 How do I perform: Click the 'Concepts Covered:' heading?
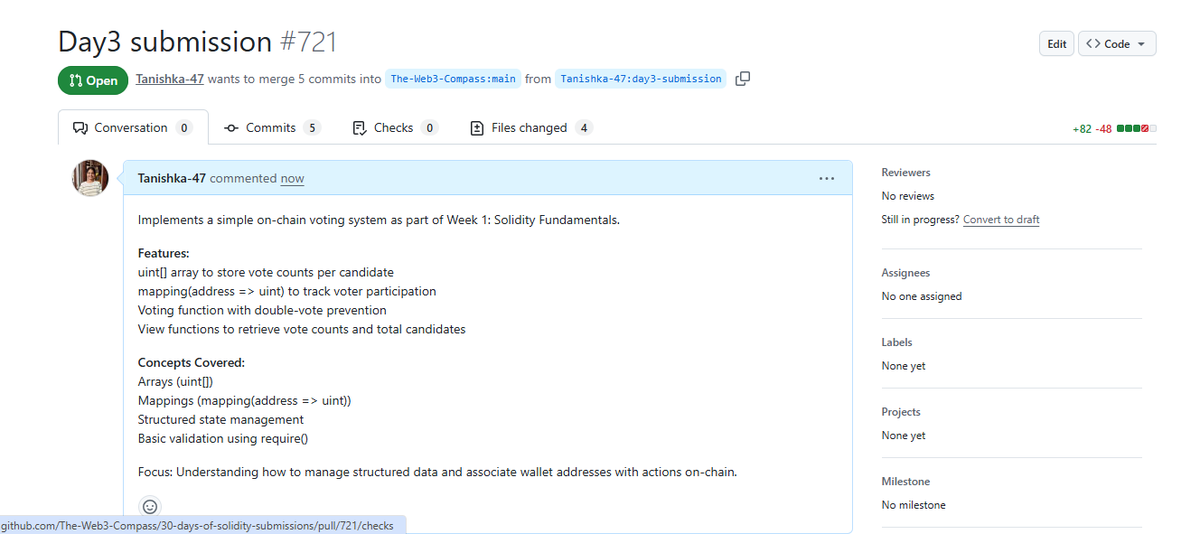(191, 363)
